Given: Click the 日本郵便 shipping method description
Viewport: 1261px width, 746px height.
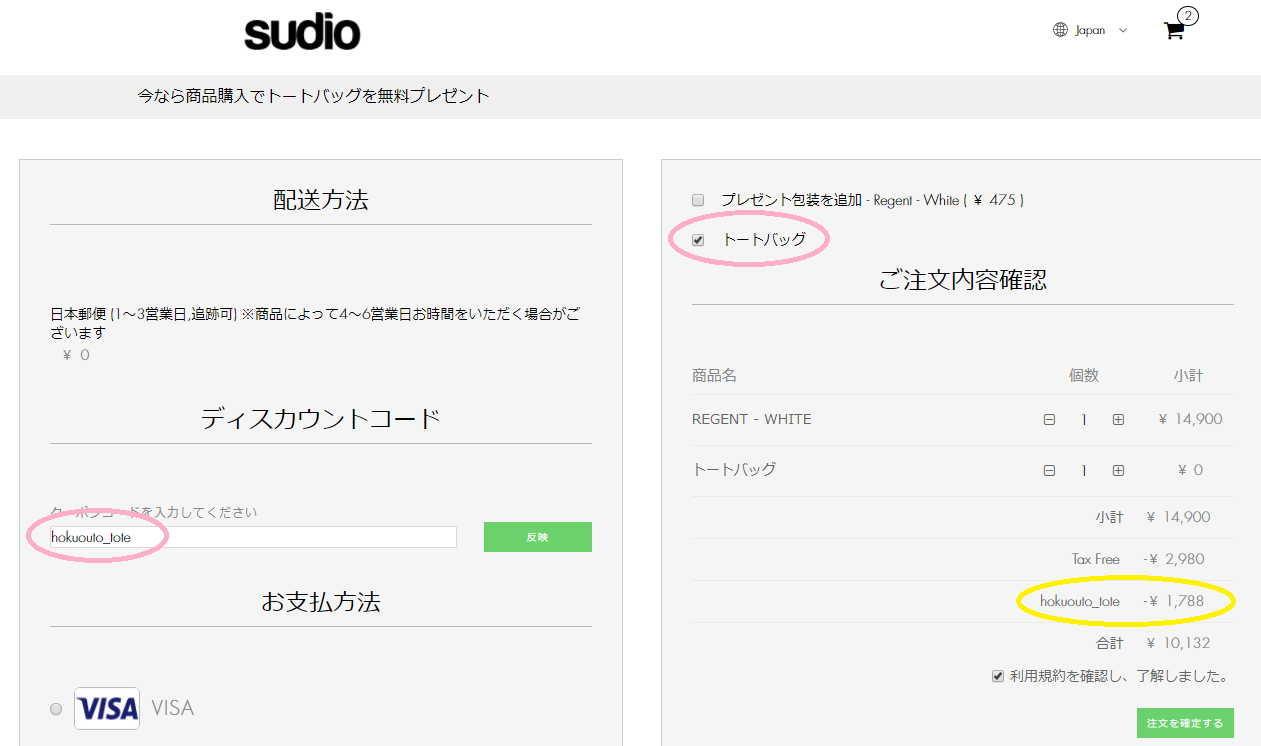Looking at the screenshot, I should [316, 323].
